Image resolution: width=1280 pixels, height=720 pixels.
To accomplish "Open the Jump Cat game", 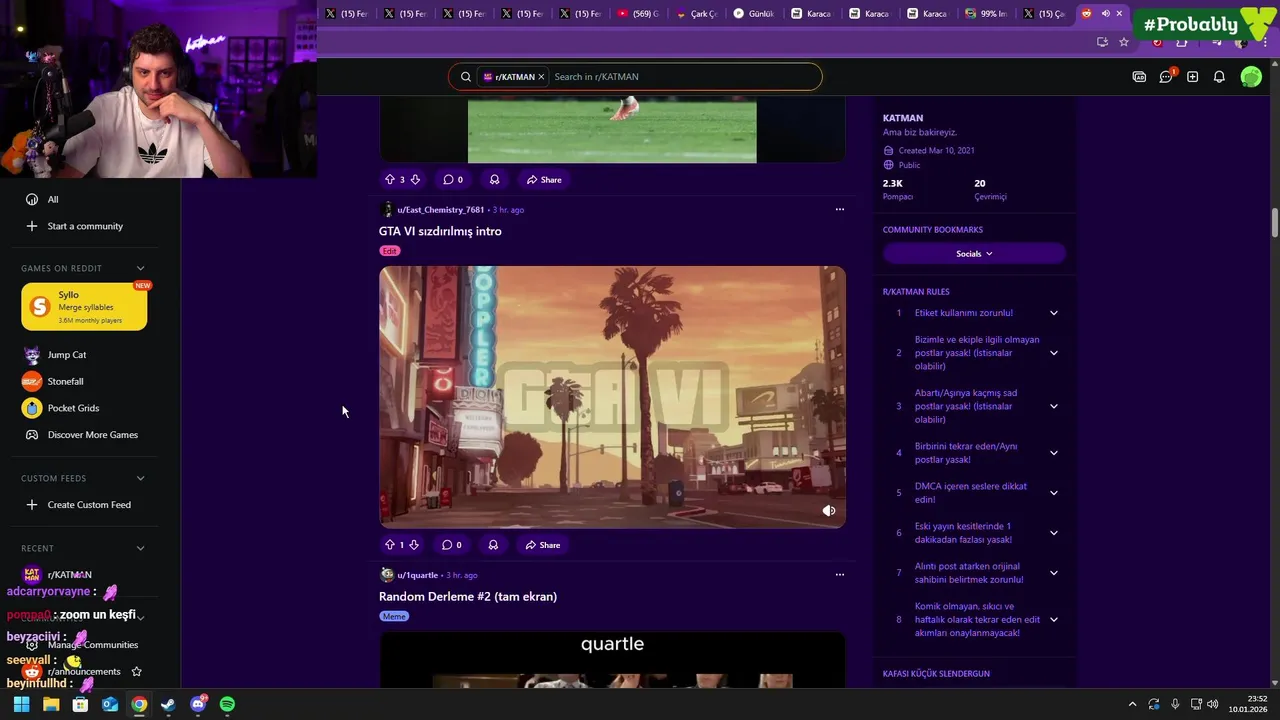I will [66, 355].
